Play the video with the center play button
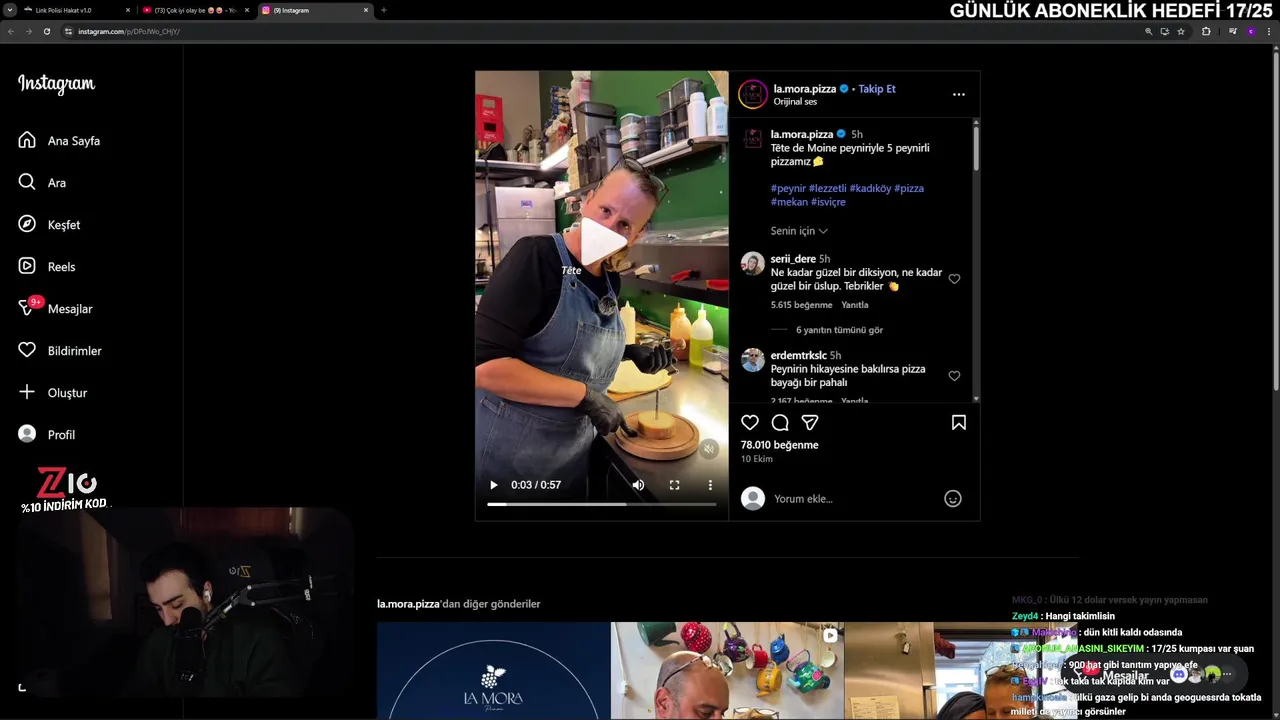This screenshot has width=1280, height=720. pos(602,242)
